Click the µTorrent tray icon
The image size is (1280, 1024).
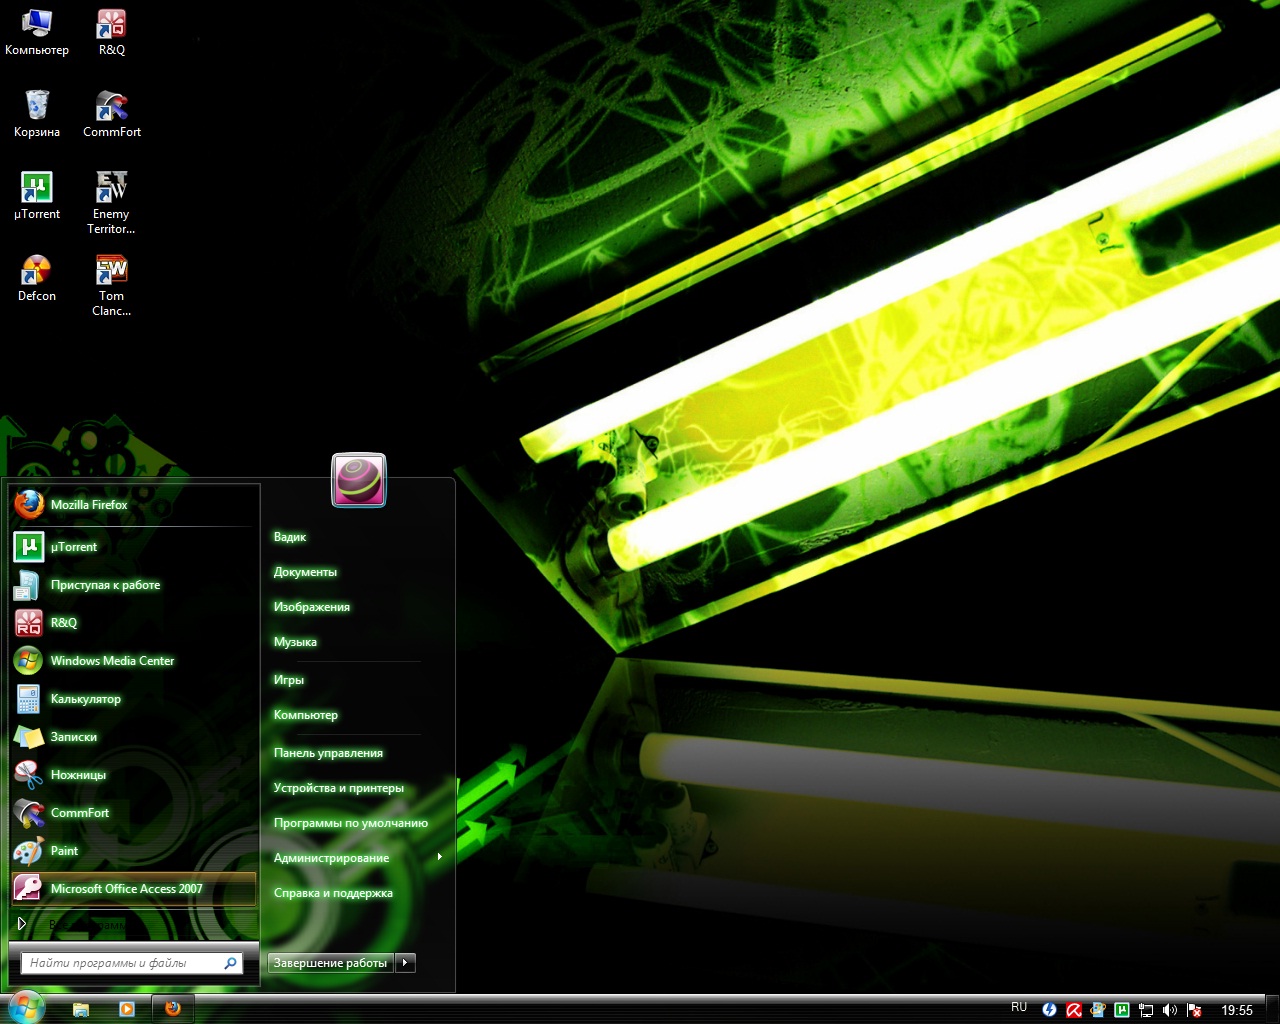click(x=1122, y=1010)
